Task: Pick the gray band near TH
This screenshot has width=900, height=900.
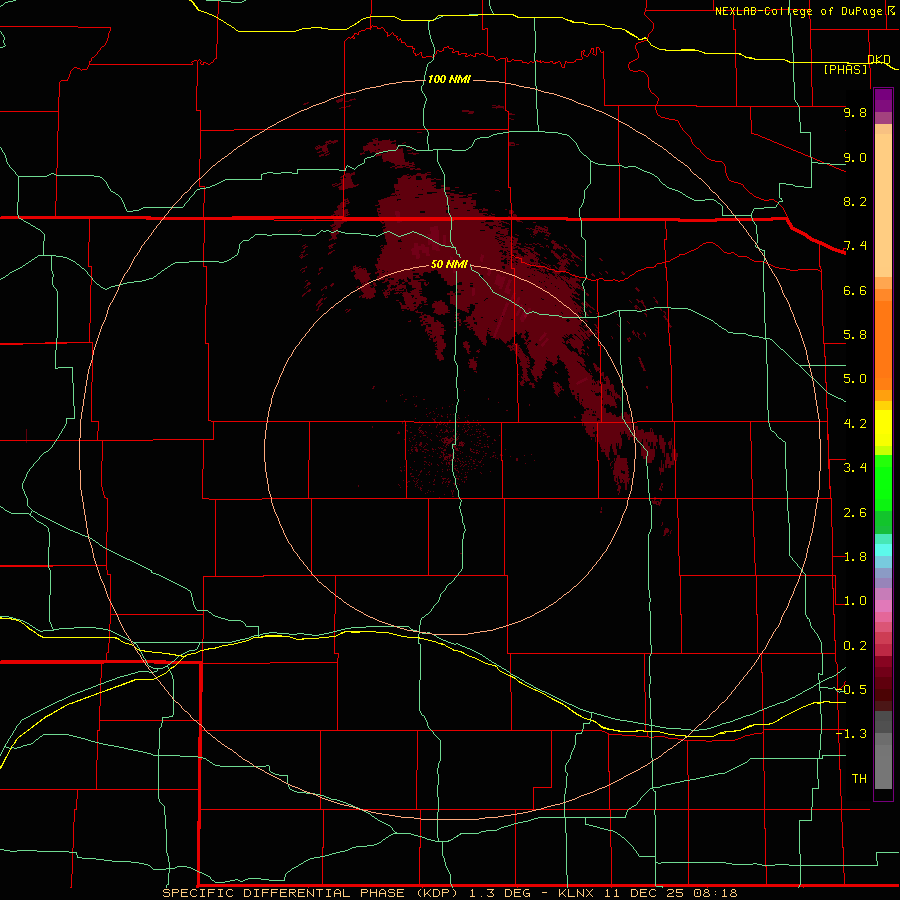Action: click(883, 766)
